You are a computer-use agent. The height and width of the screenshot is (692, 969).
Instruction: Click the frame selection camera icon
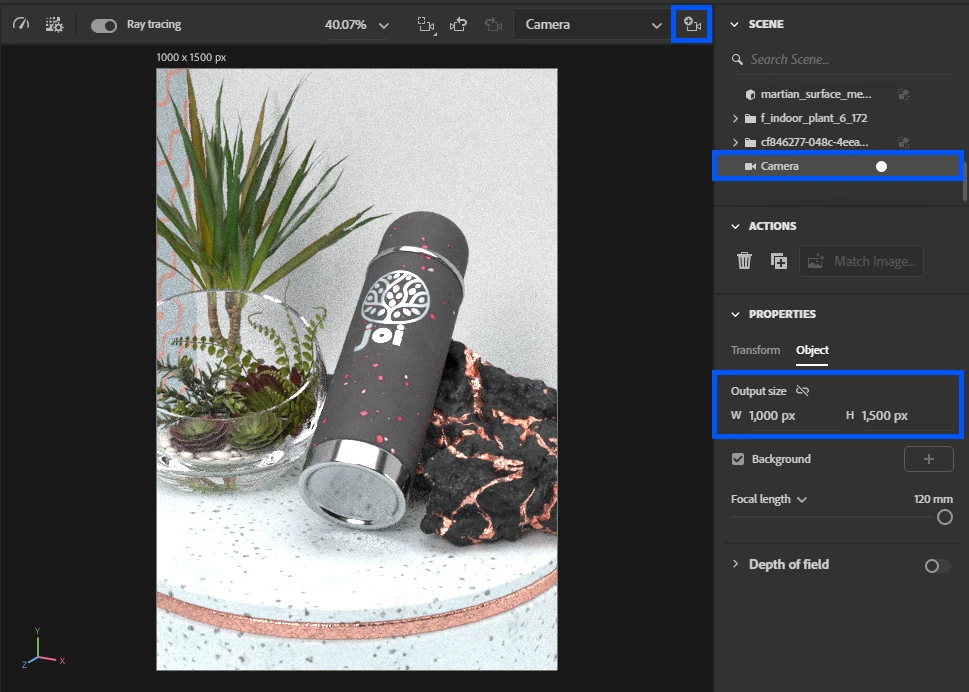[426, 25]
